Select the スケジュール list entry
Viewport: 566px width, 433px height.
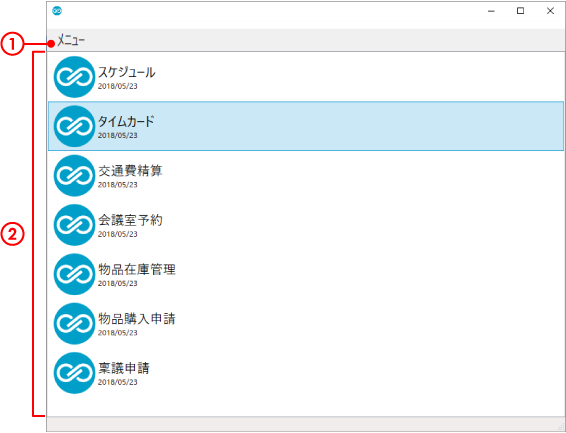(306, 77)
